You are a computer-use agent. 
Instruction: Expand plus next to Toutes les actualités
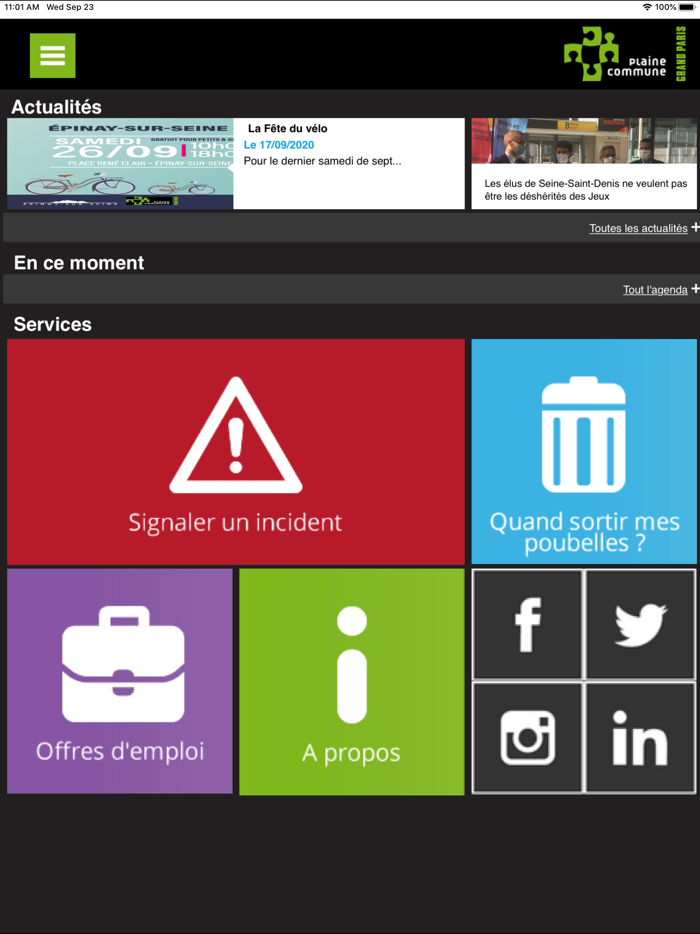pyautogui.click(x=695, y=227)
